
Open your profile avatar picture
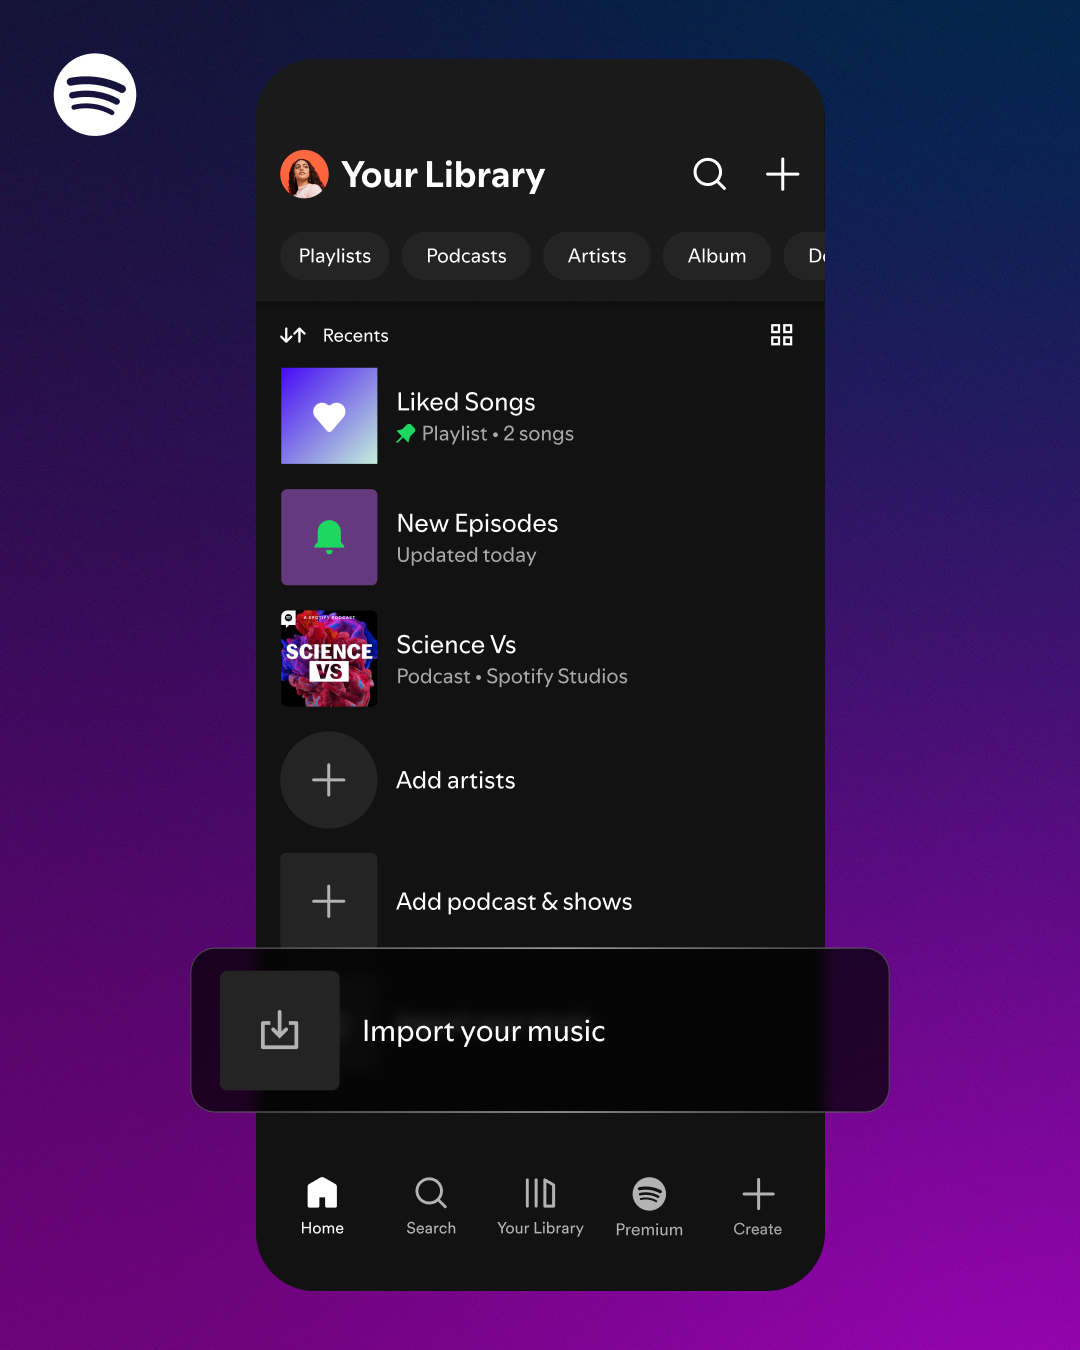(303, 174)
